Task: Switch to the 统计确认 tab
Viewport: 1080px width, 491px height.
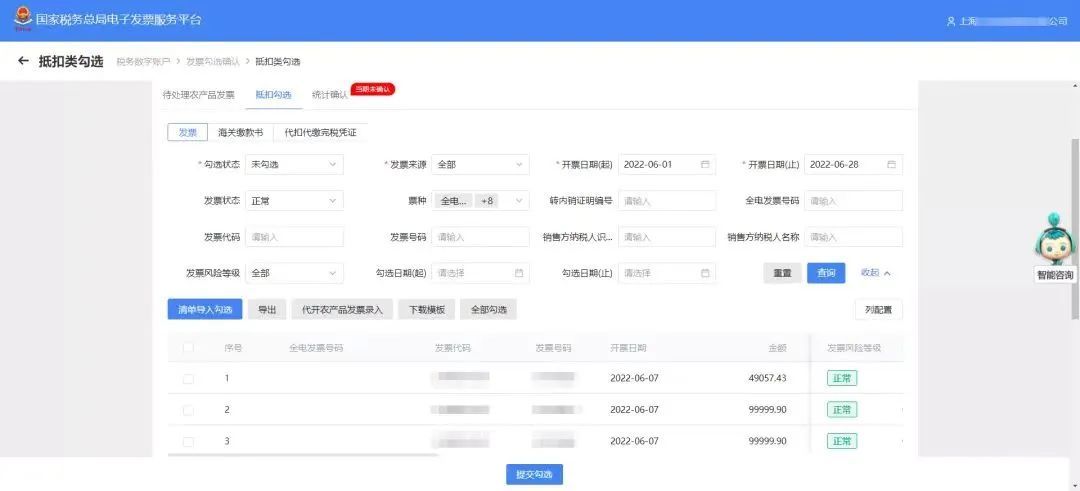Action: tap(329, 95)
